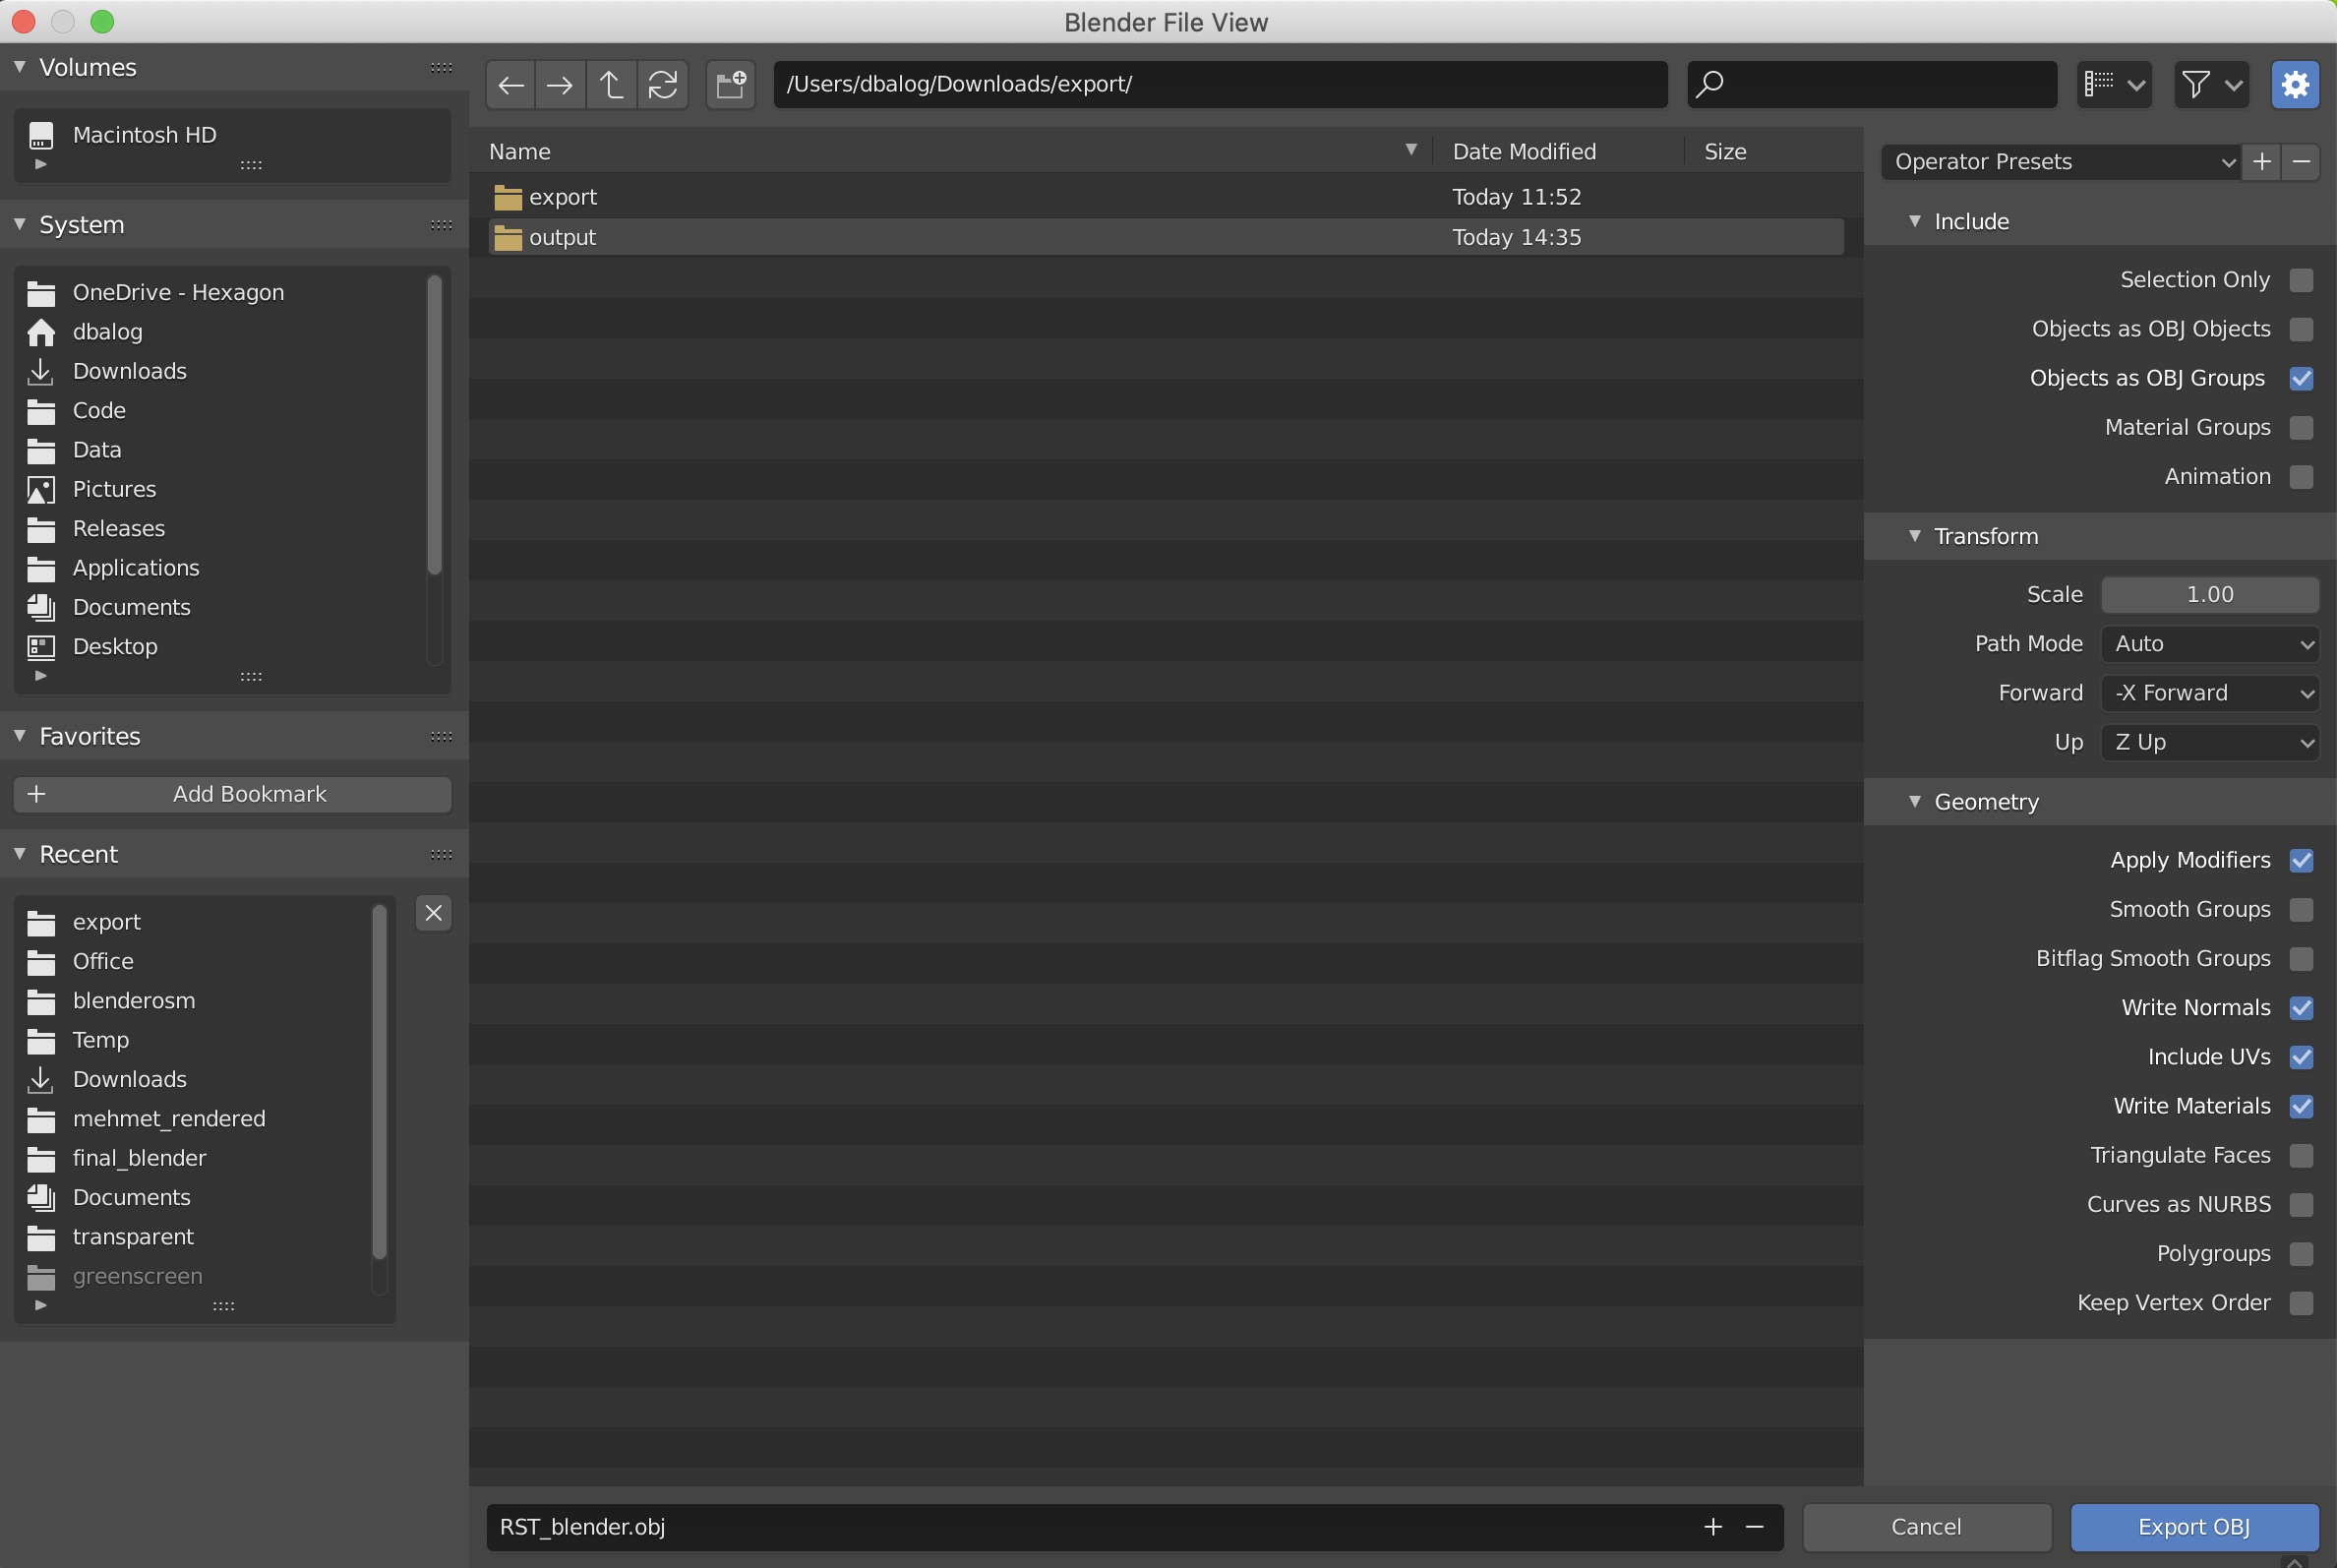Open Operator Presets dropdown
Image resolution: width=2337 pixels, height=1568 pixels.
coord(2060,162)
